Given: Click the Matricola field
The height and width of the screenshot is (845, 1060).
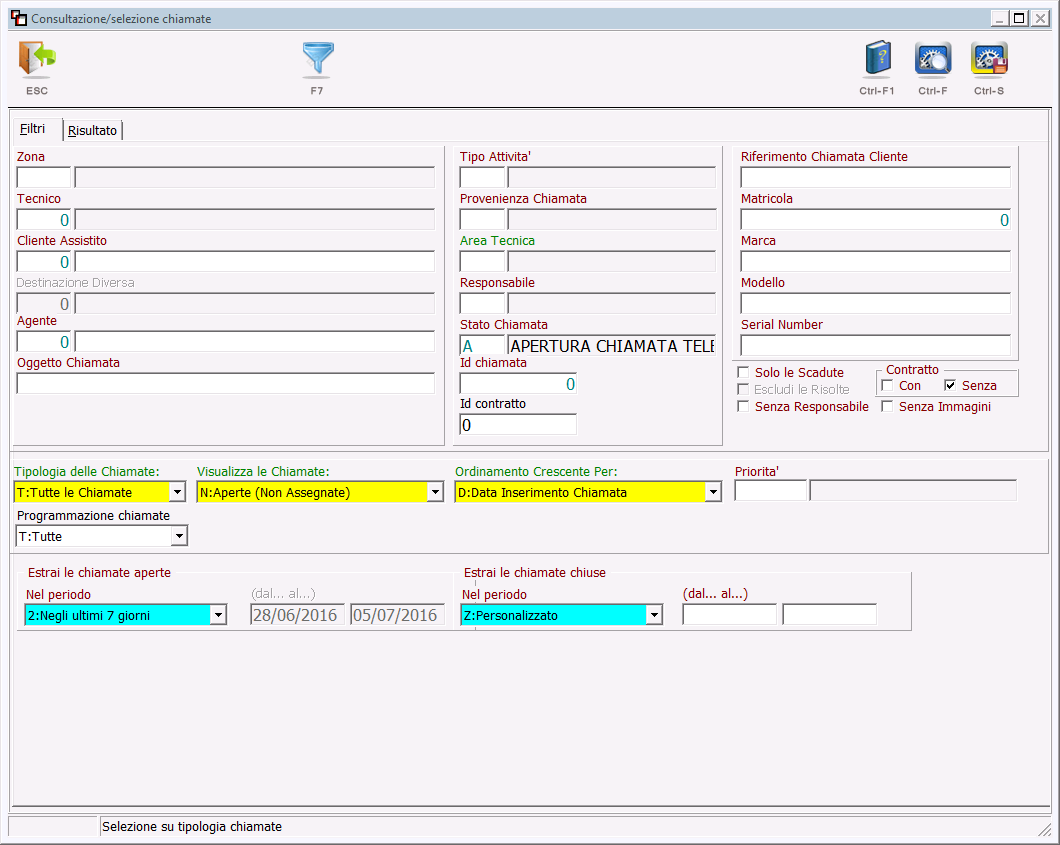Looking at the screenshot, I should coord(875,220).
